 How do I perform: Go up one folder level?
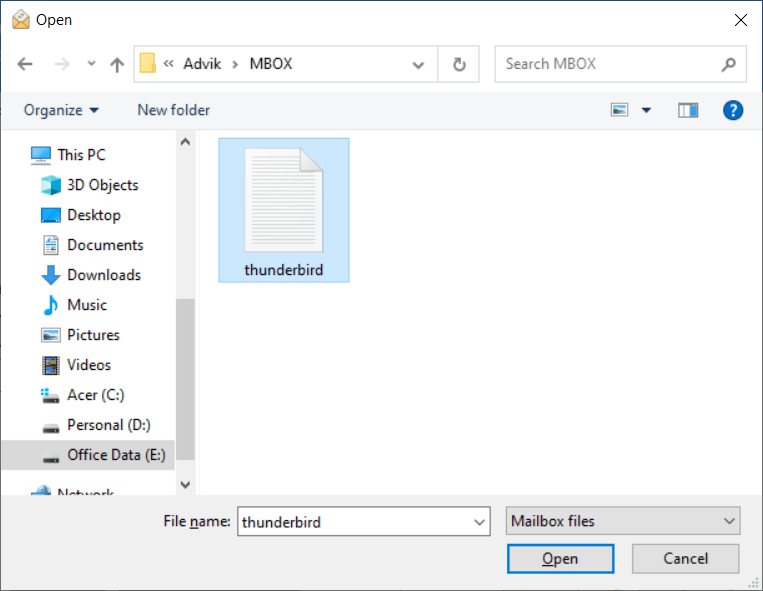point(117,64)
